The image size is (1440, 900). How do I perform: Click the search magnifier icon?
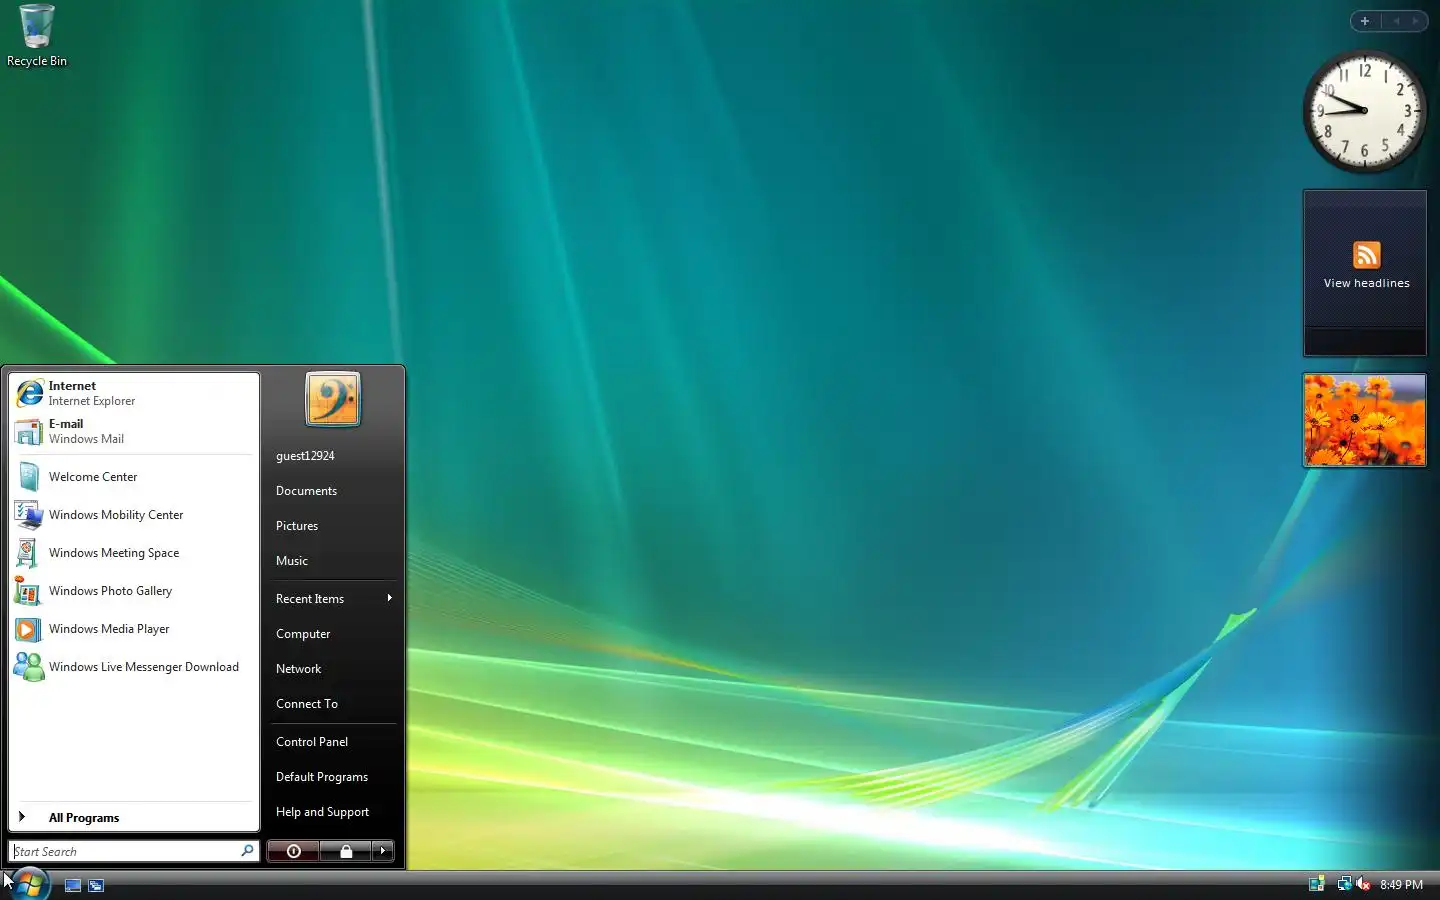(x=247, y=851)
